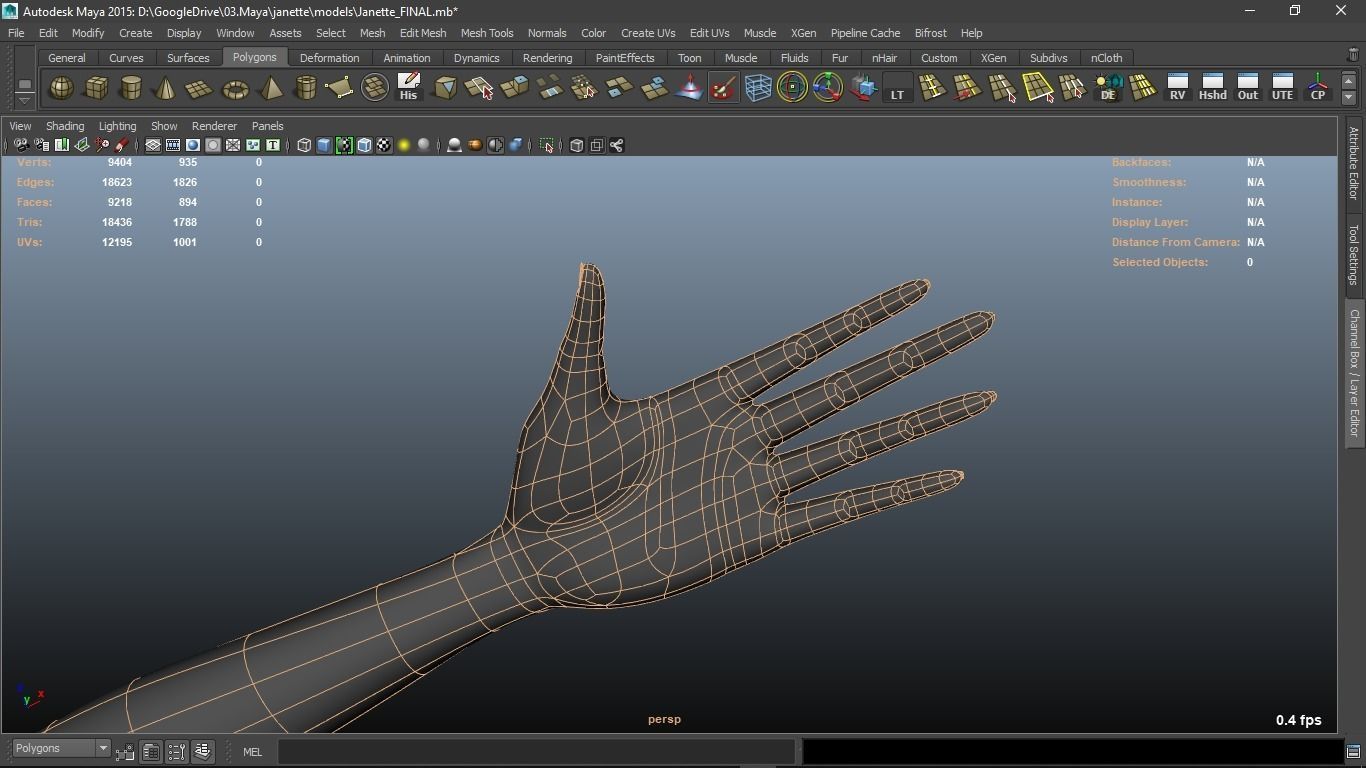Open the UTE UV Texture Editor icon
This screenshot has width=1366, height=768.
[x=1282, y=88]
